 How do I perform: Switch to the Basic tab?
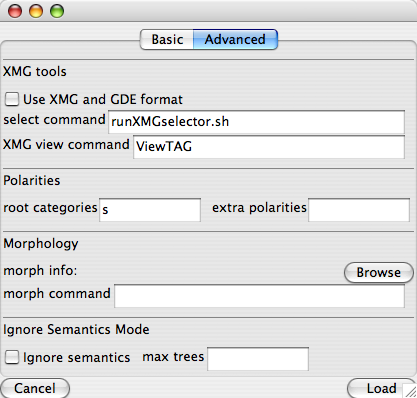tap(167, 39)
